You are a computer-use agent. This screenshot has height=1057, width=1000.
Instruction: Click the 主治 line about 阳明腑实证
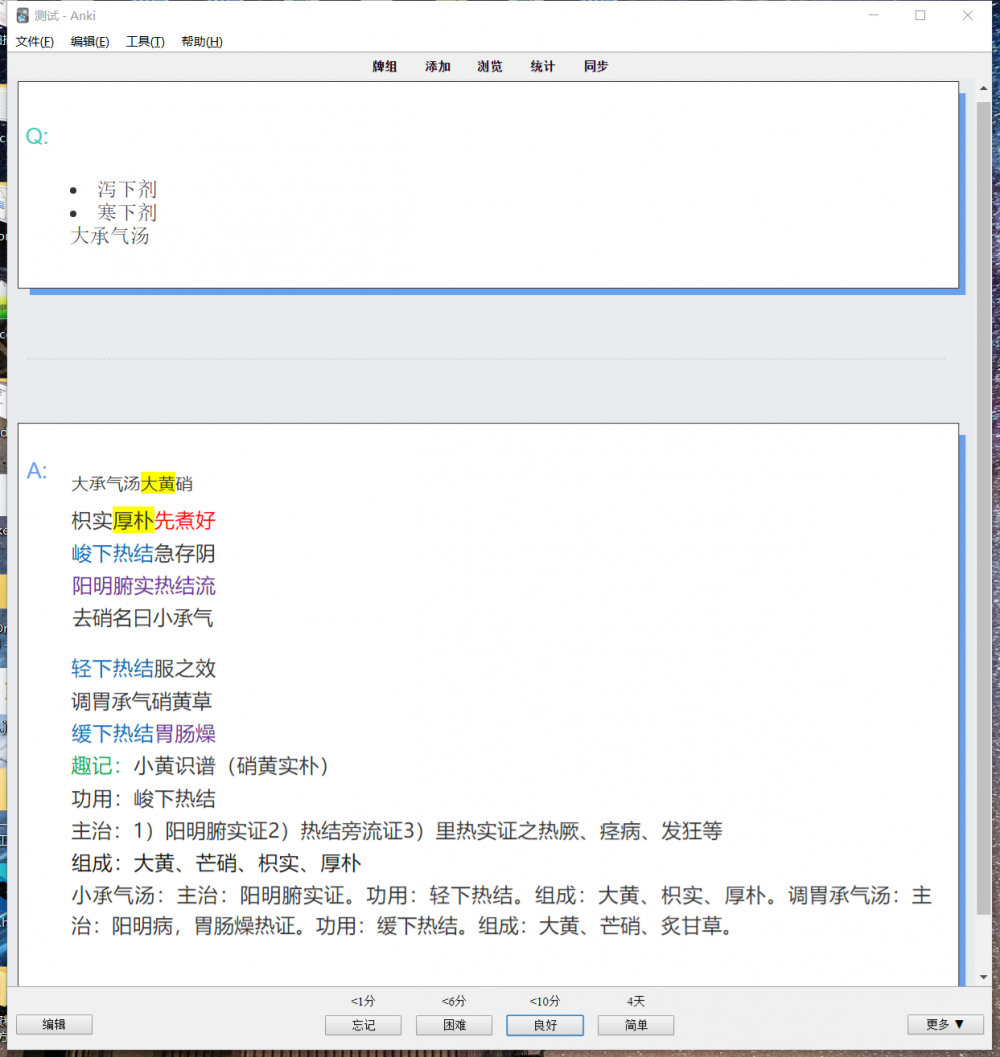click(397, 830)
